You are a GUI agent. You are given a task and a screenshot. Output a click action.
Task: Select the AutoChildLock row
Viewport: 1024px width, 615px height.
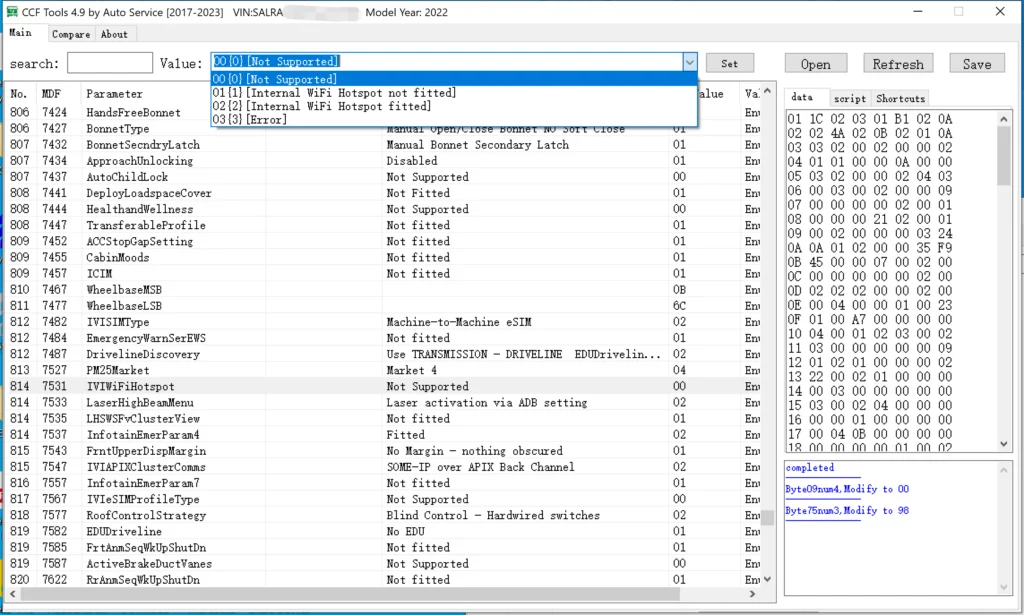point(384,177)
